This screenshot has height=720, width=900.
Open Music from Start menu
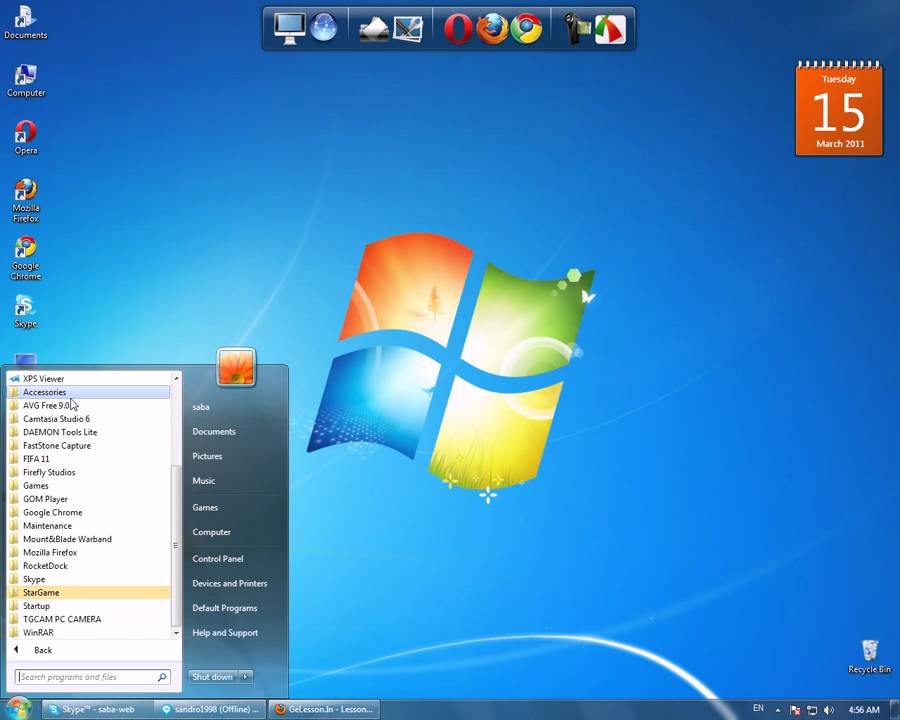coord(204,481)
